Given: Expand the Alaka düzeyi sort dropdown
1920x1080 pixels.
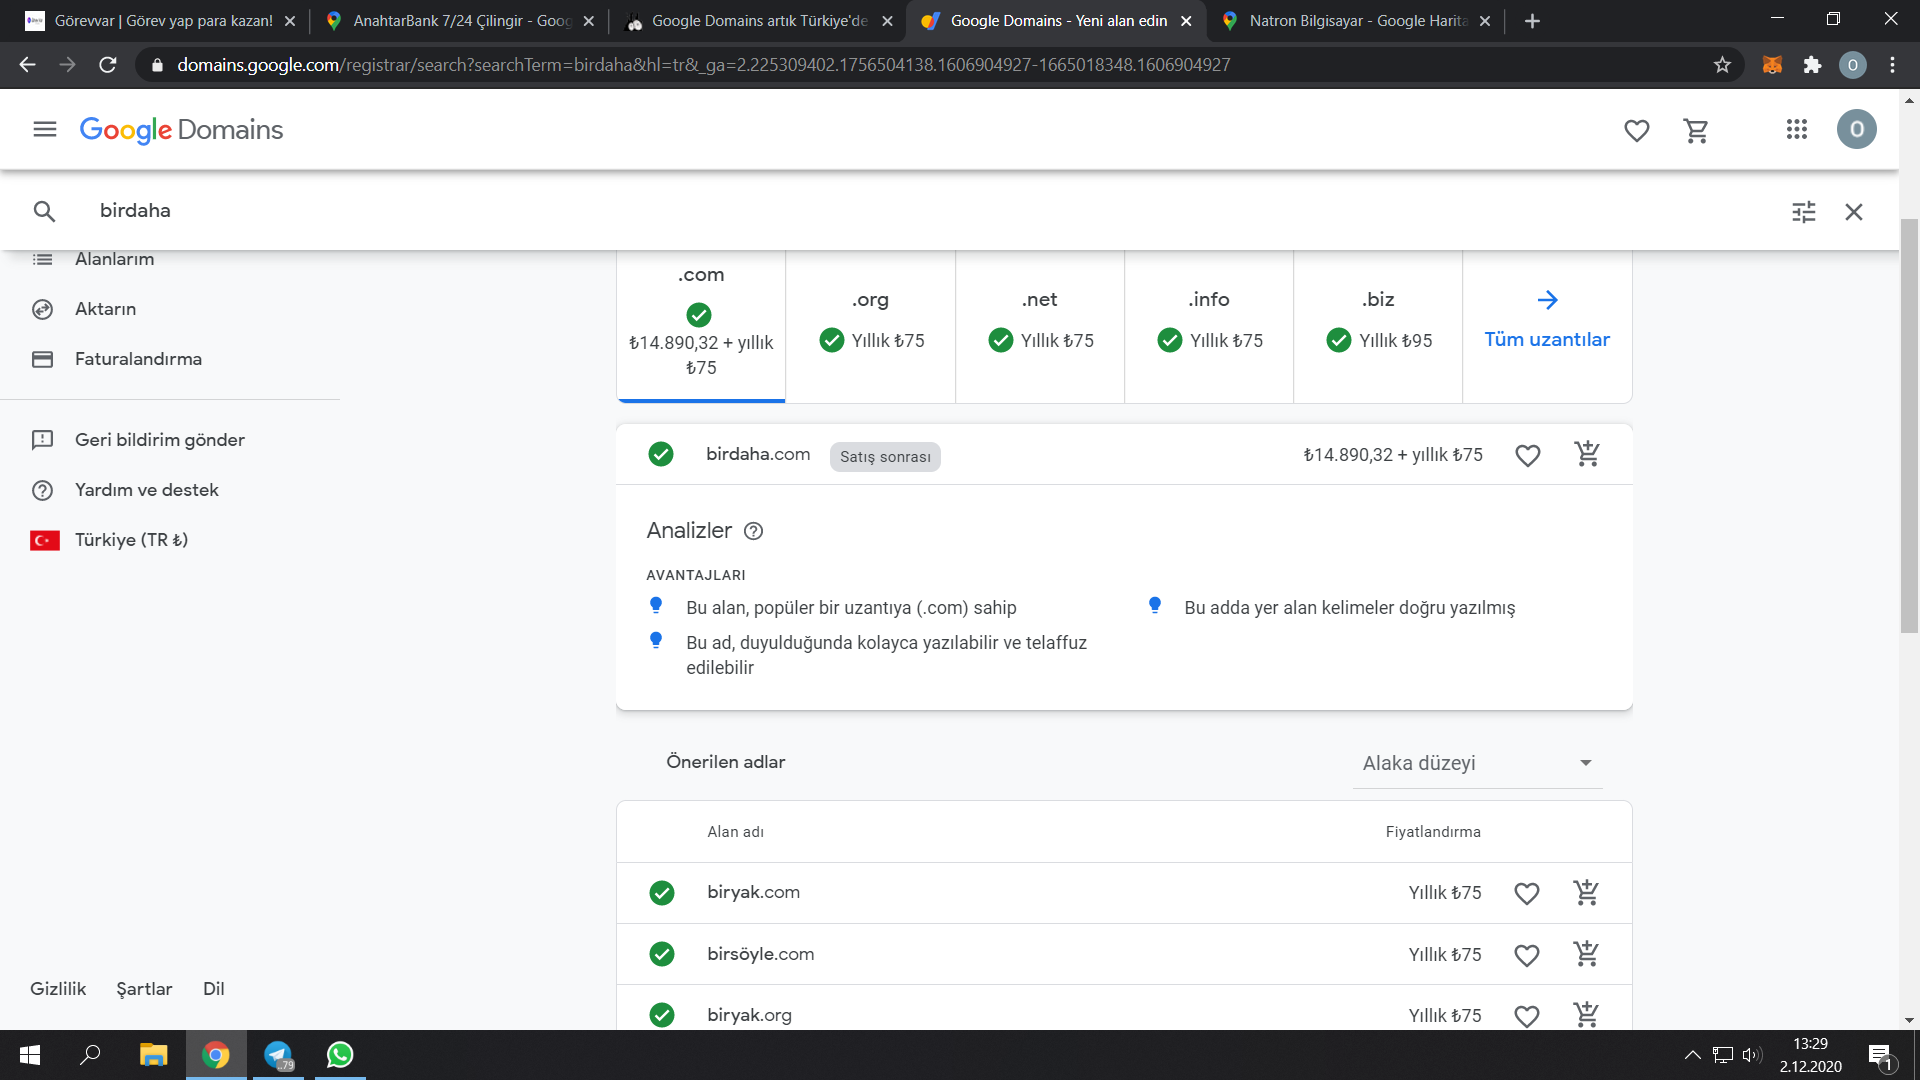Looking at the screenshot, I should click(x=1478, y=763).
